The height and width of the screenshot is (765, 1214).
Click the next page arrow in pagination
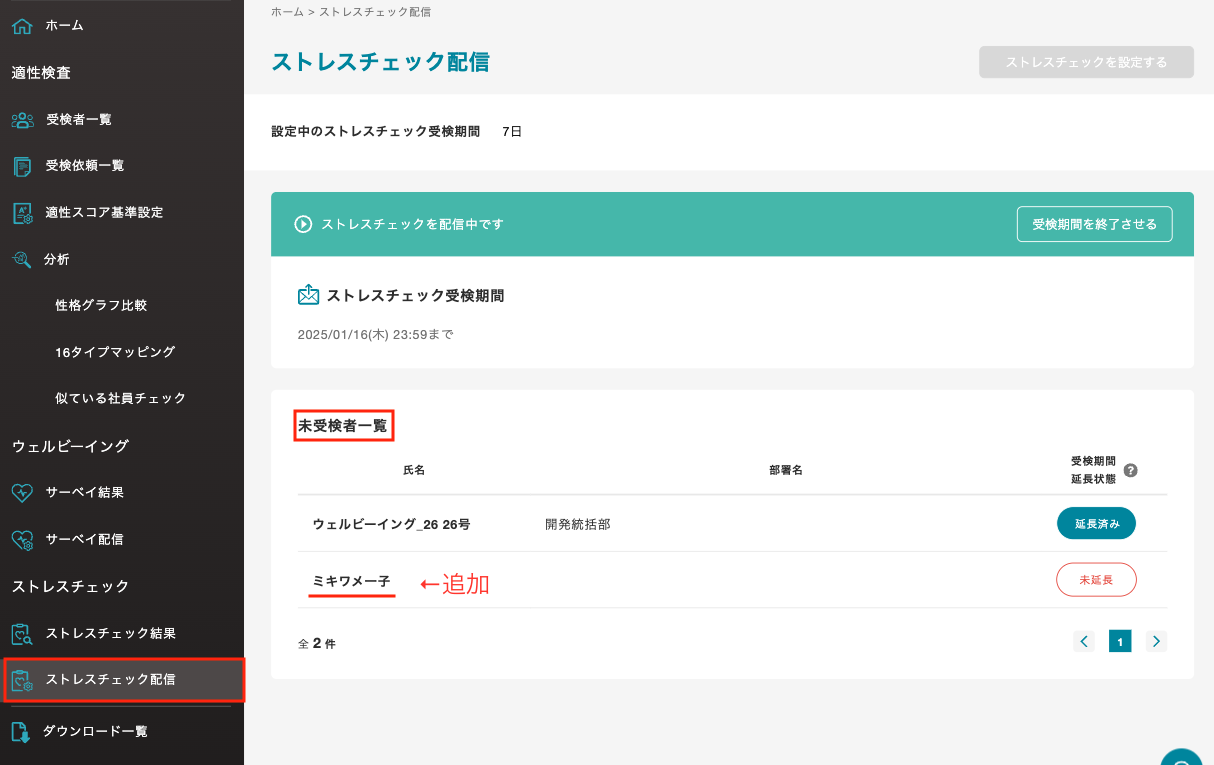click(x=1156, y=641)
